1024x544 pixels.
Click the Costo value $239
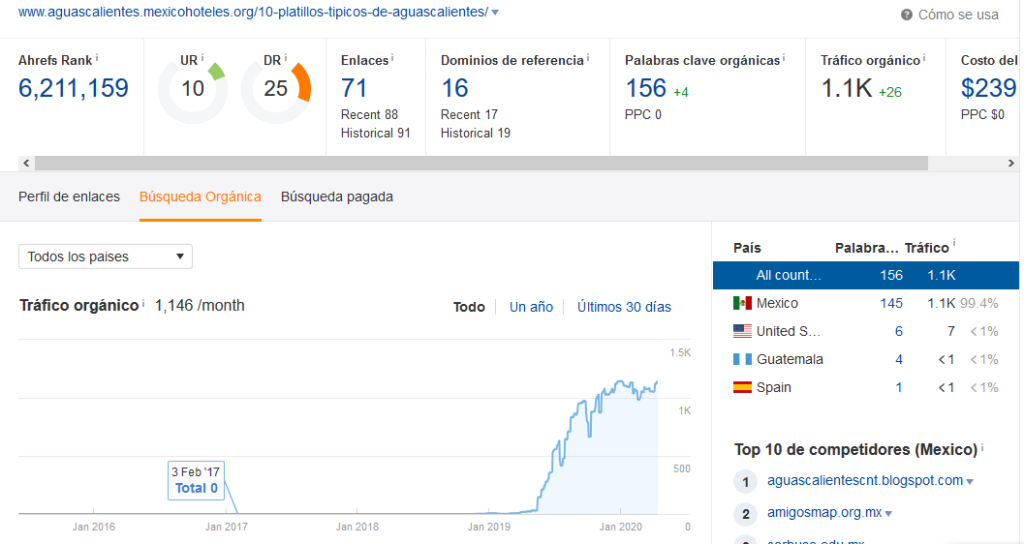point(989,88)
